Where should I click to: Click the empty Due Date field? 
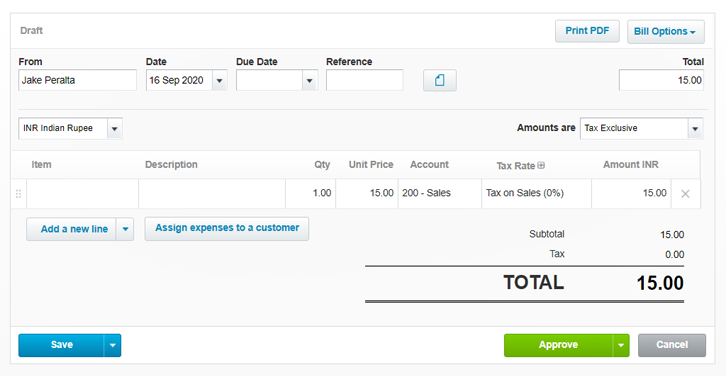click(x=269, y=81)
